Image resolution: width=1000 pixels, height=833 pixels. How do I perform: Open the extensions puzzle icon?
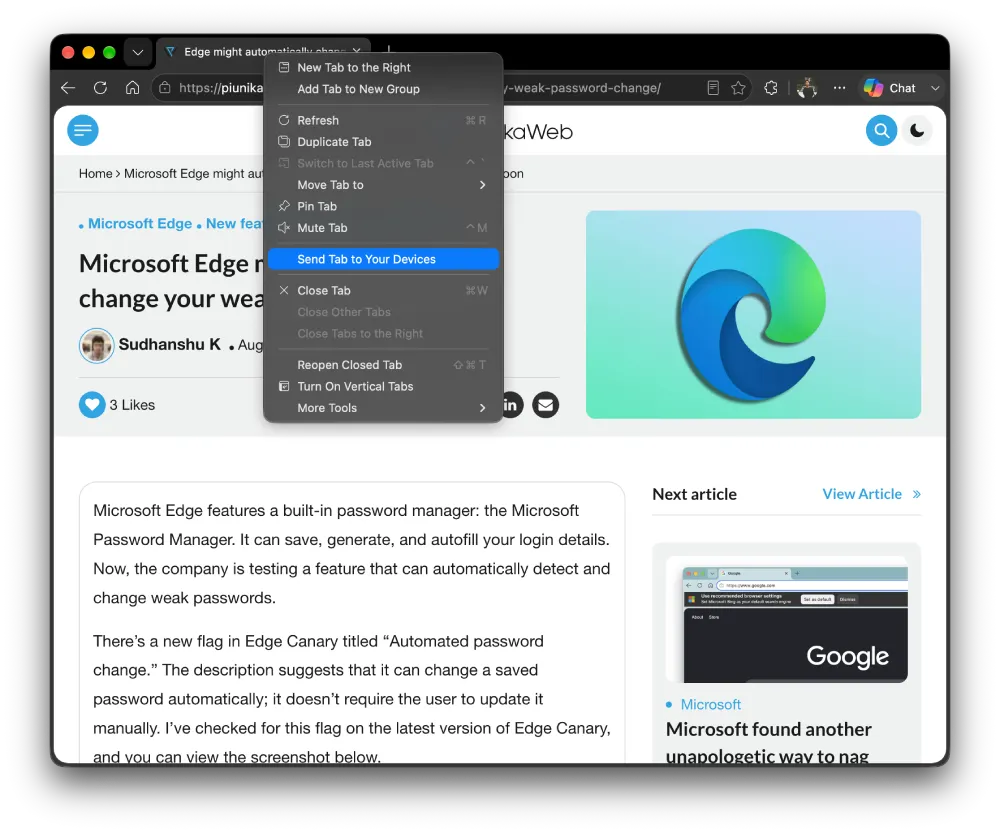coord(771,88)
